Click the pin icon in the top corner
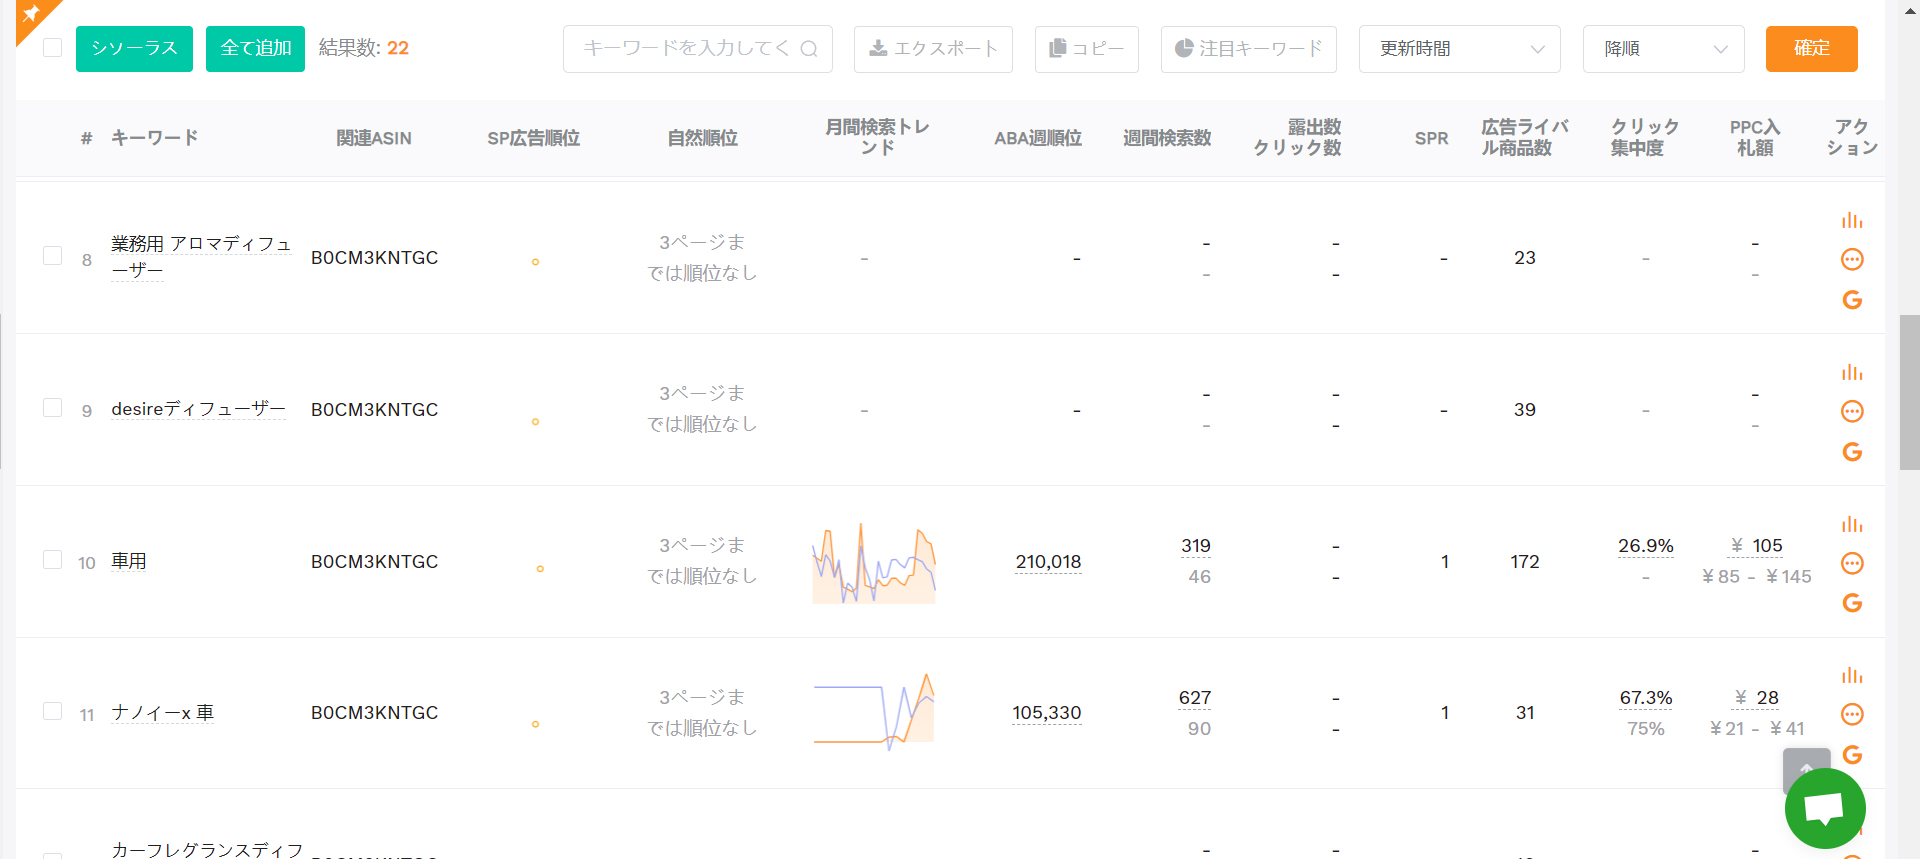Viewport: 1920px width, 859px height. (x=31, y=14)
